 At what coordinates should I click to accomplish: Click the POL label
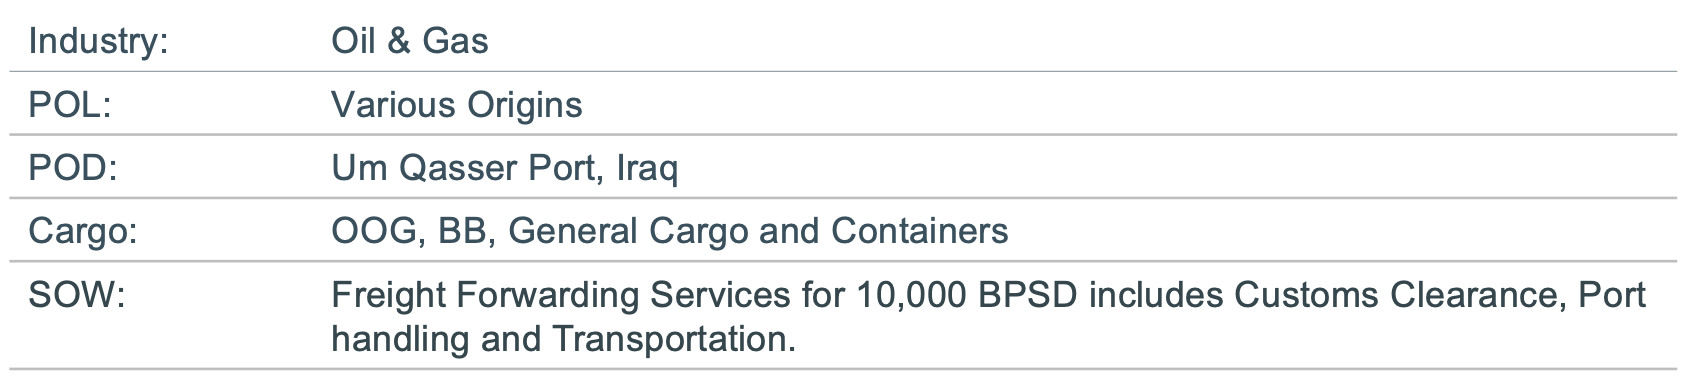[70, 105]
